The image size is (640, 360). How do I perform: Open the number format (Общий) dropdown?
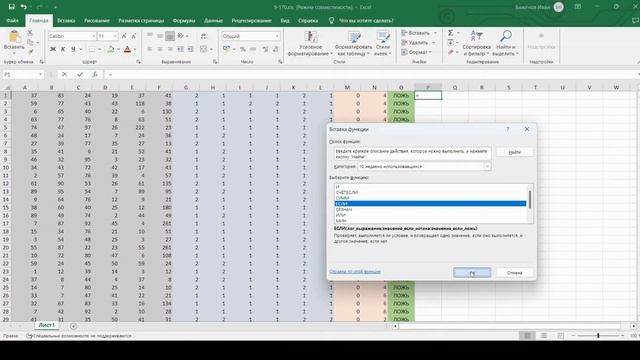pos(277,36)
